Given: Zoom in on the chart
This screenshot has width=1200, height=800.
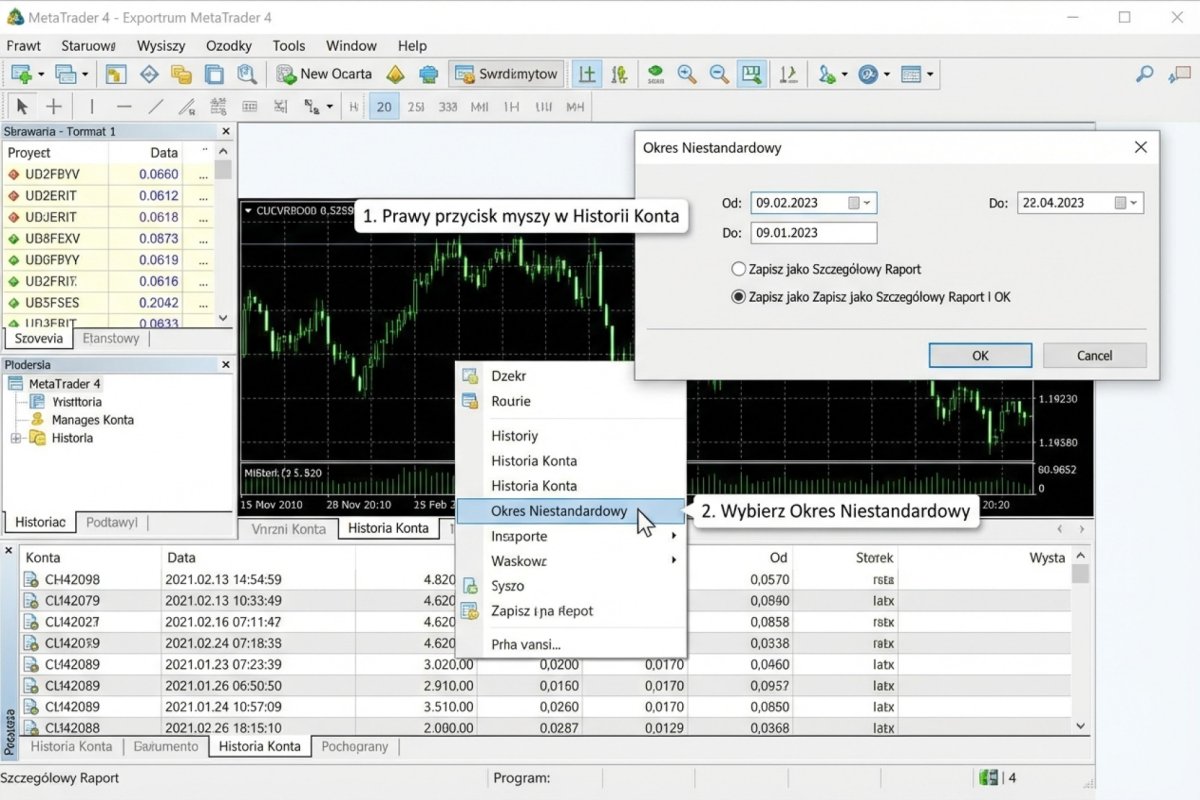Looking at the screenshot, I should [685, 73].
